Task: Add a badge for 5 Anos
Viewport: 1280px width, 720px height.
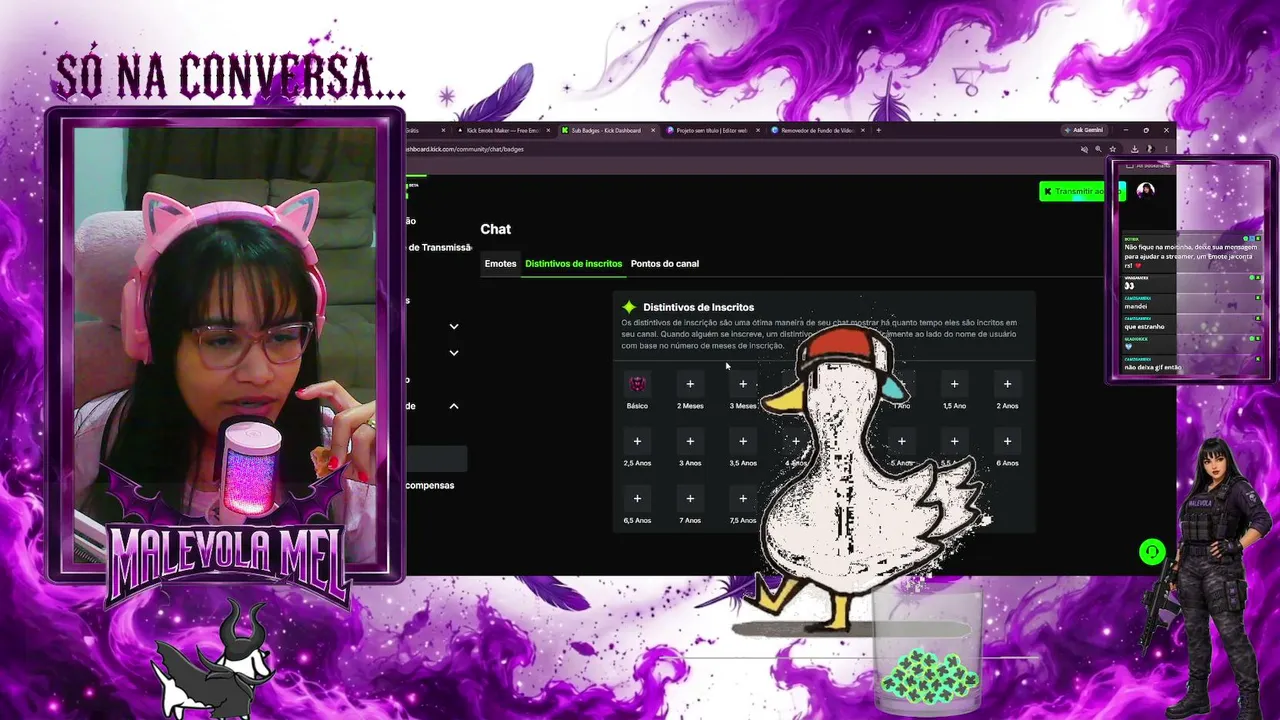Action: click(x=901, y=441)
